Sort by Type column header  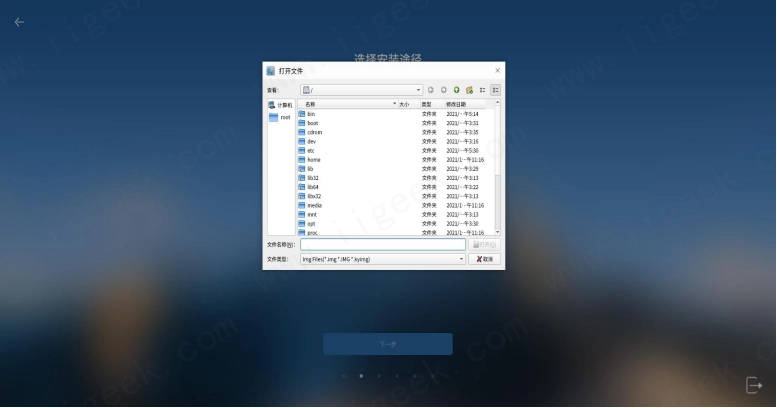click(x=431, y=104)
